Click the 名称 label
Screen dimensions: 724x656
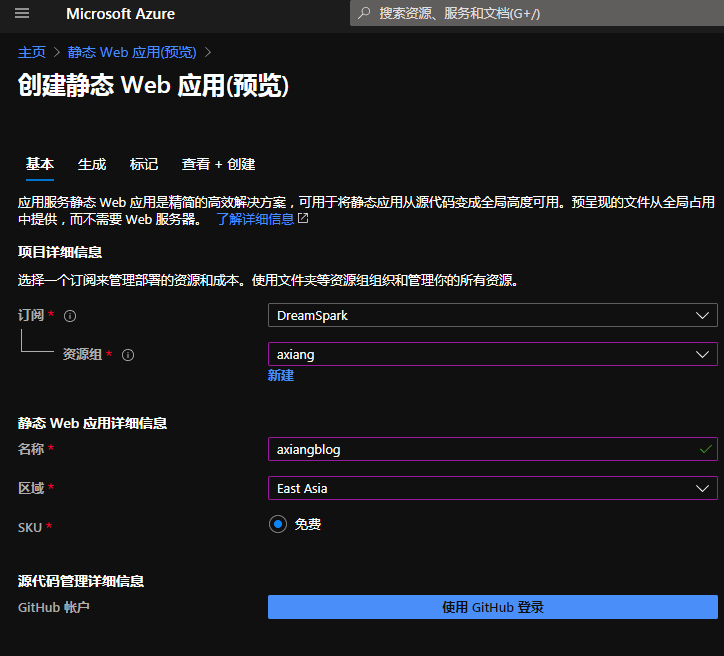coord(31,449)
